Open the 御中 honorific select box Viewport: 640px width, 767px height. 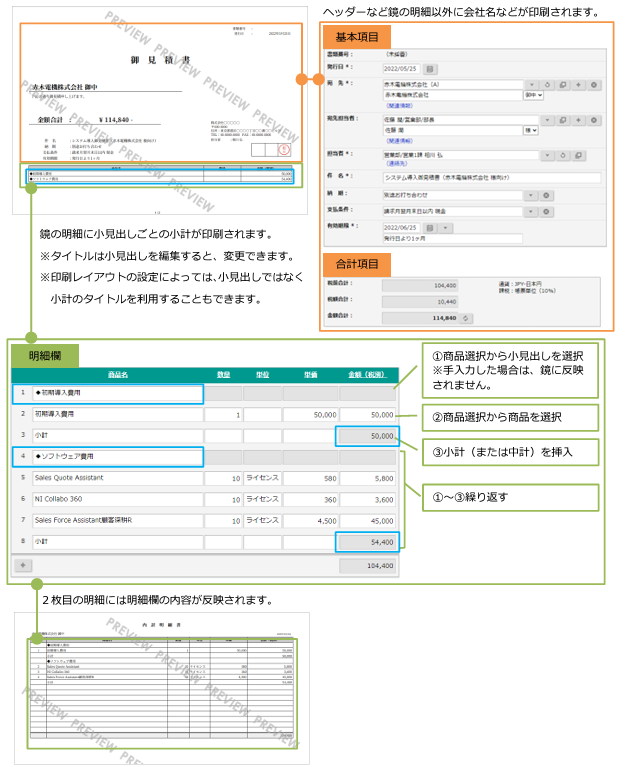(534, 95)
